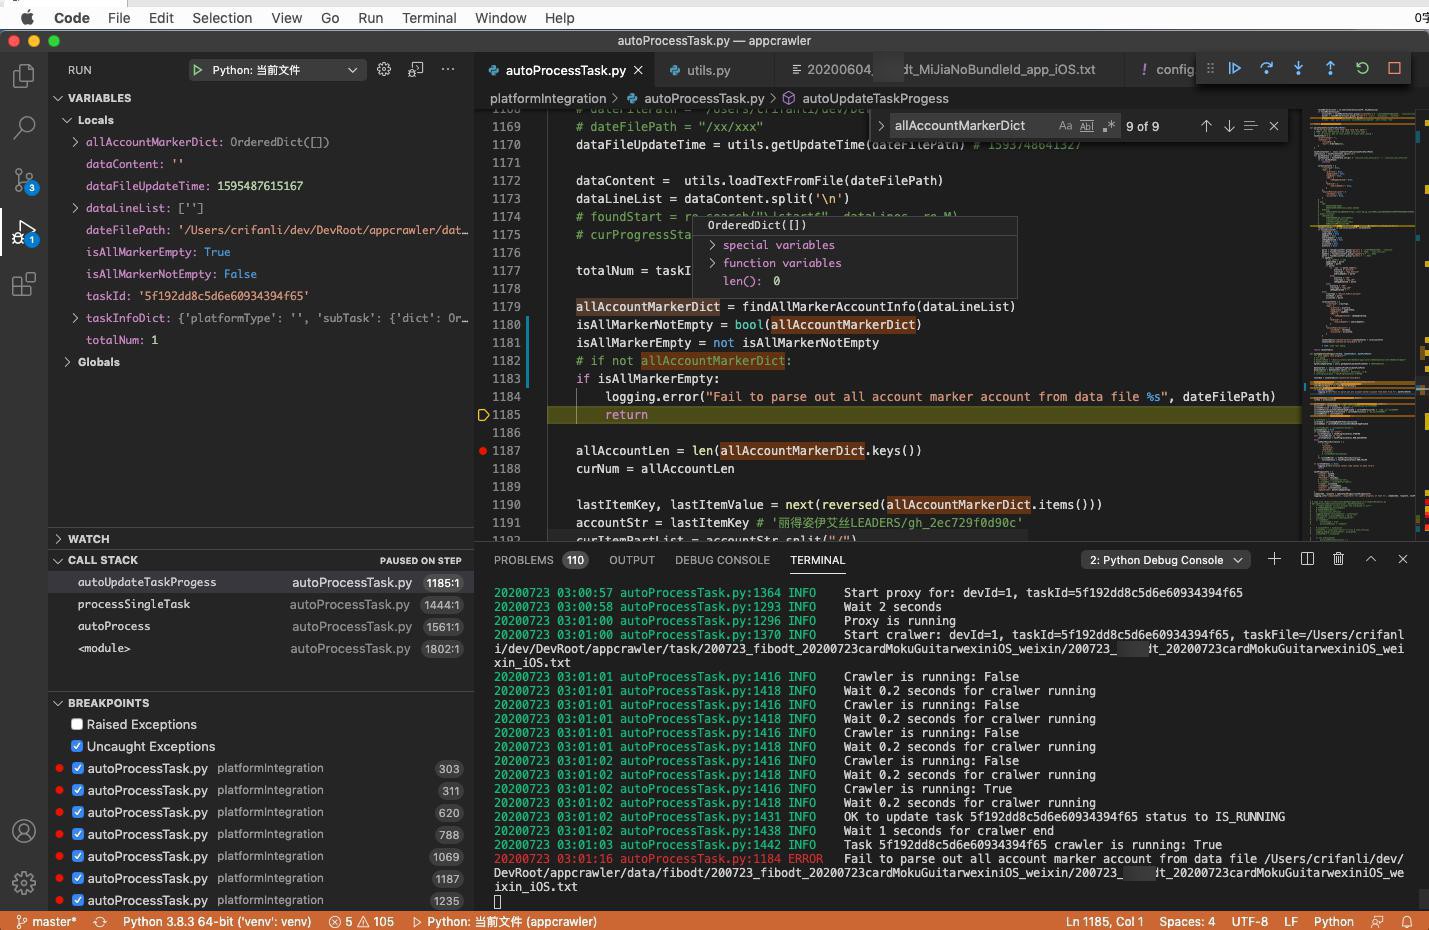The height and width of the screenshot is (930, 1429).
Task: Open the Source Control view in activity bar
Action: point(23,180)
